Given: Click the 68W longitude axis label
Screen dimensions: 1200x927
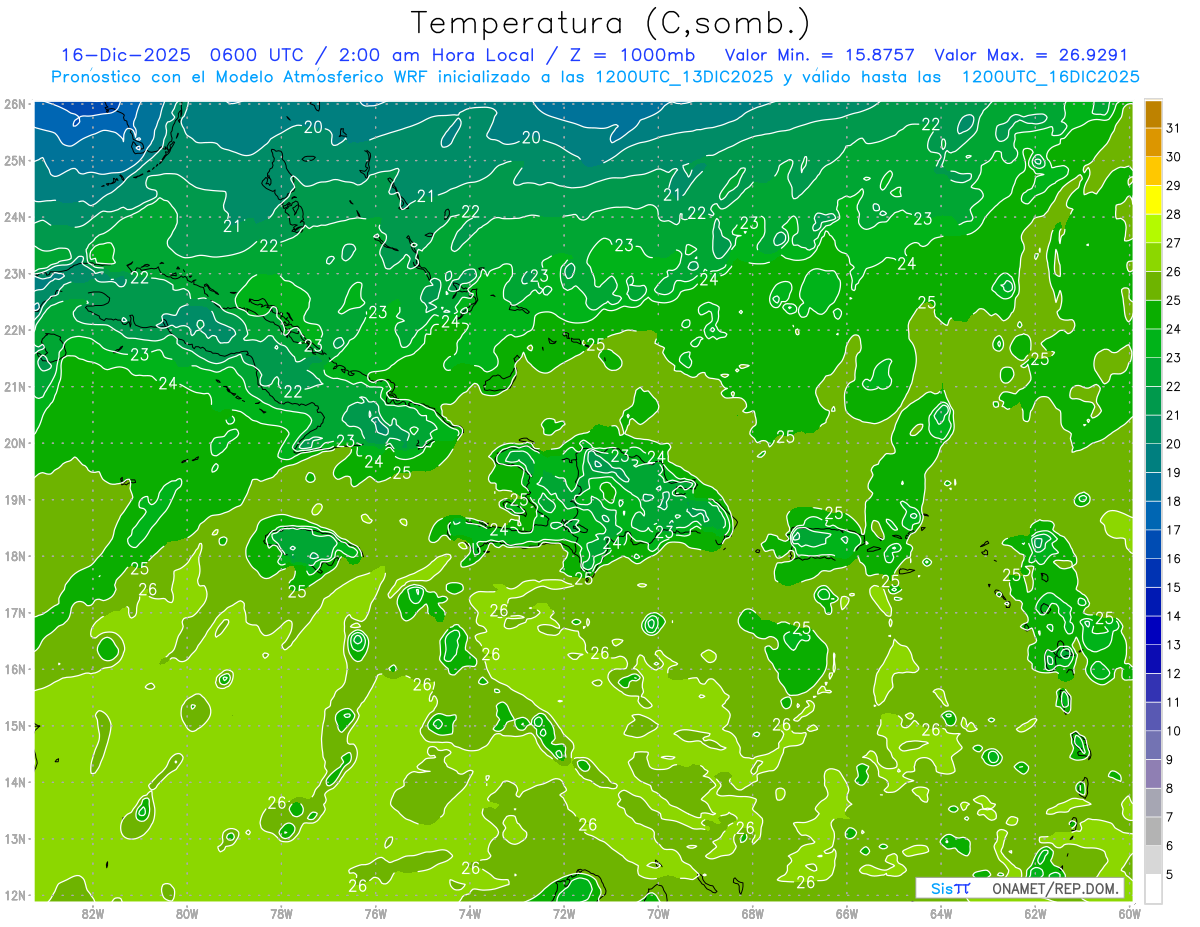Looking at the screenshot, I should [753, 913].
